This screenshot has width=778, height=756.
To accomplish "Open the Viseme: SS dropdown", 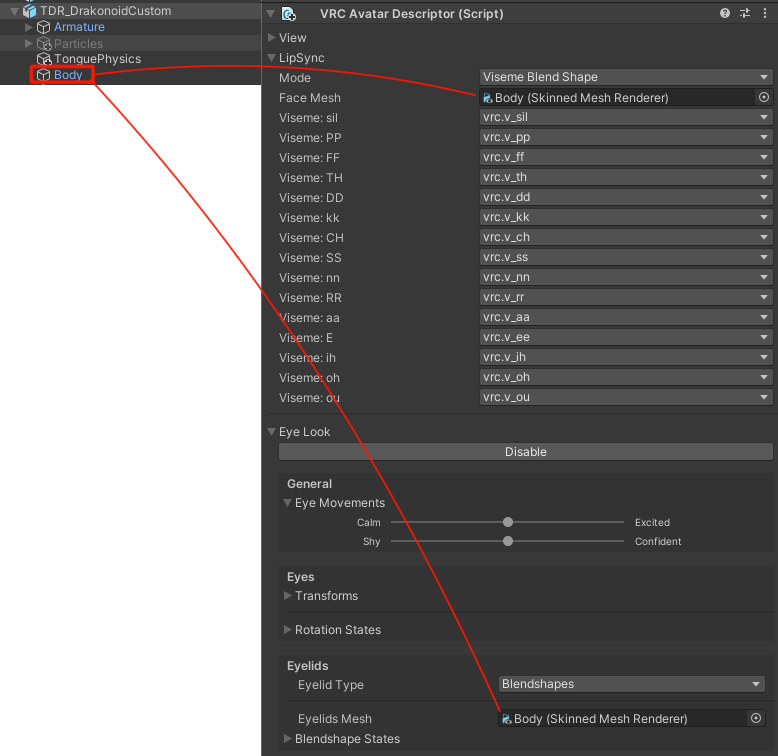I will [x=626, y=257].
